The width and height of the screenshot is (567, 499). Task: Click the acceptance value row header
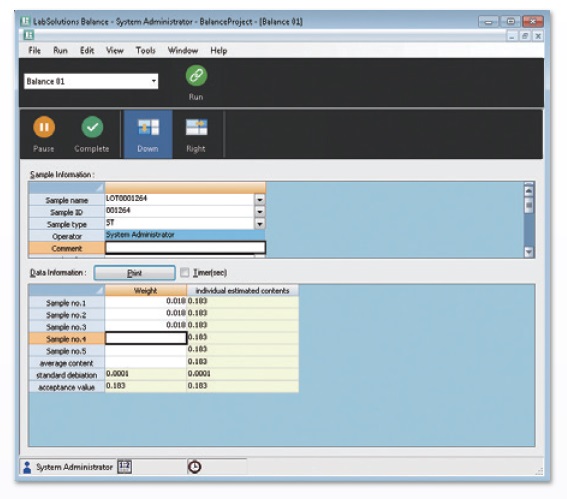67,387
